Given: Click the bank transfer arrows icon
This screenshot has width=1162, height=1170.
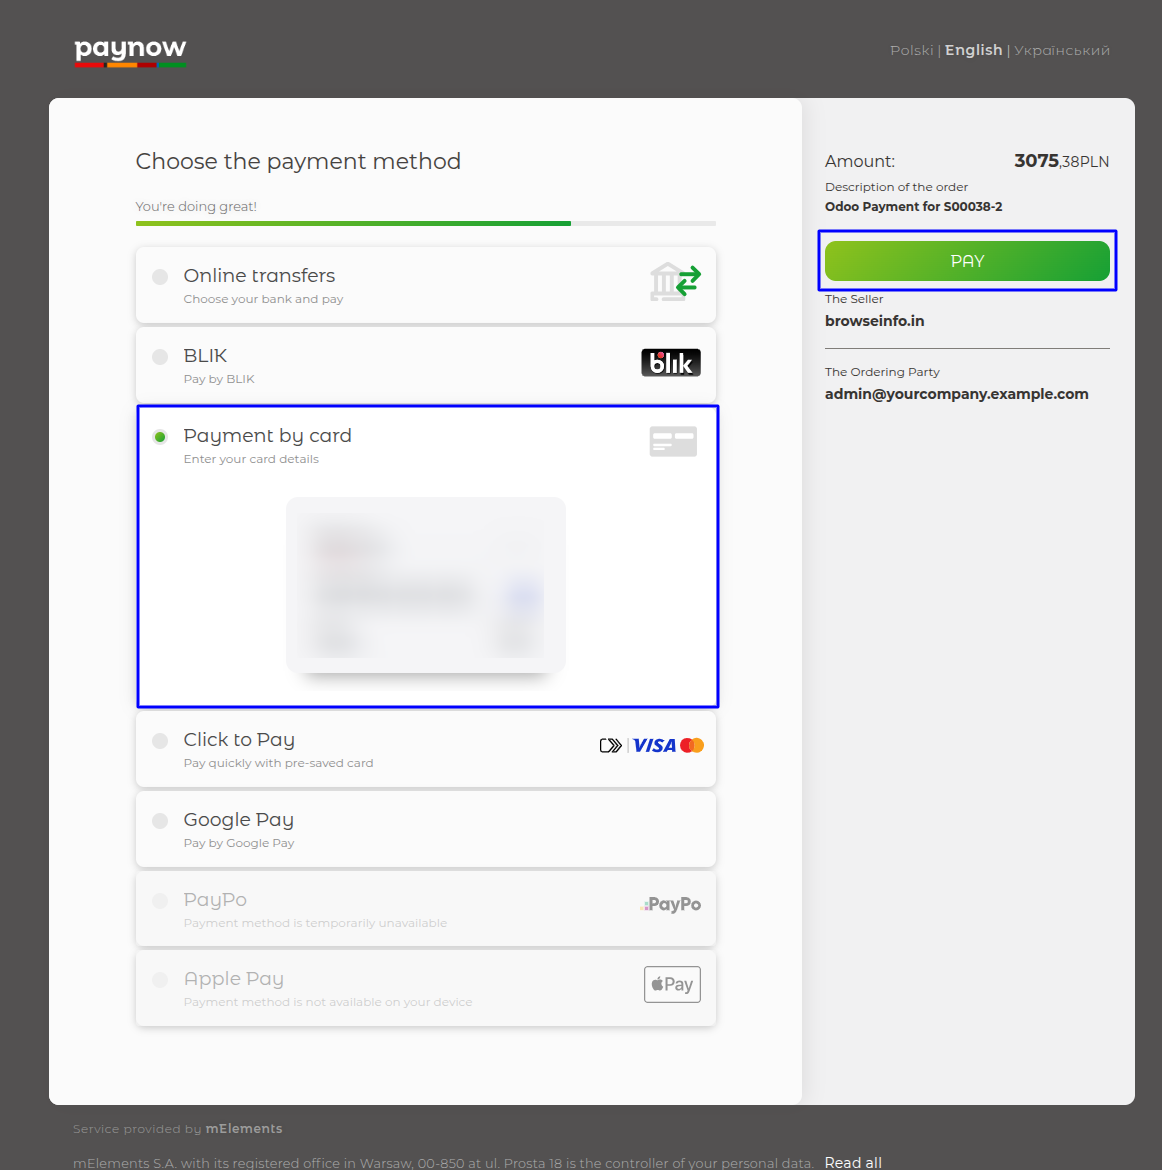Looking at the screenshot, I should tap(675, 282).
